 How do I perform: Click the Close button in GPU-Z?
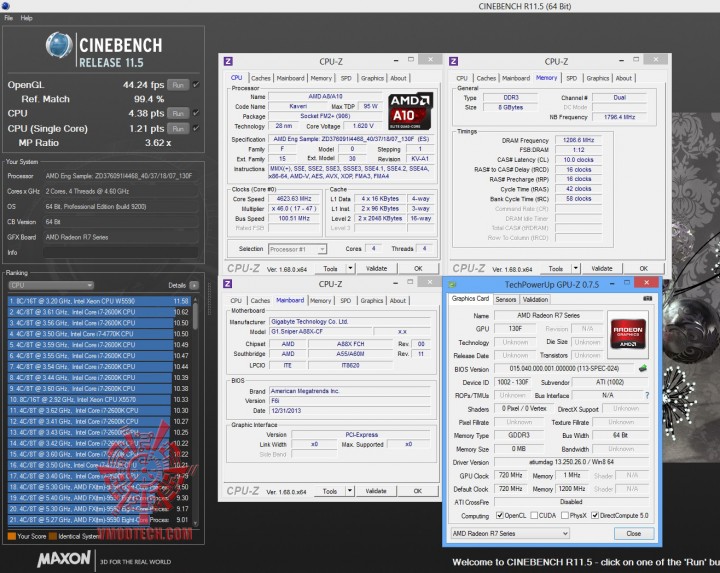(633, 533)
